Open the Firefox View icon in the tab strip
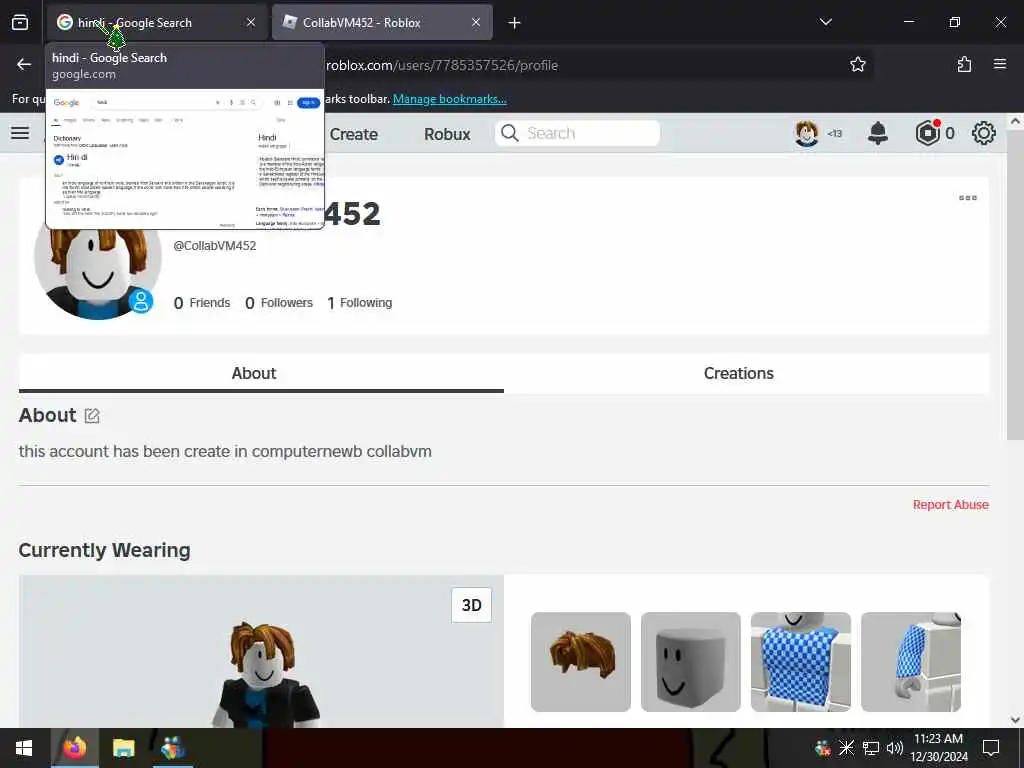The width and height of the screenshot is (1024, 768). pyautogui.click(x=20, y=23)
